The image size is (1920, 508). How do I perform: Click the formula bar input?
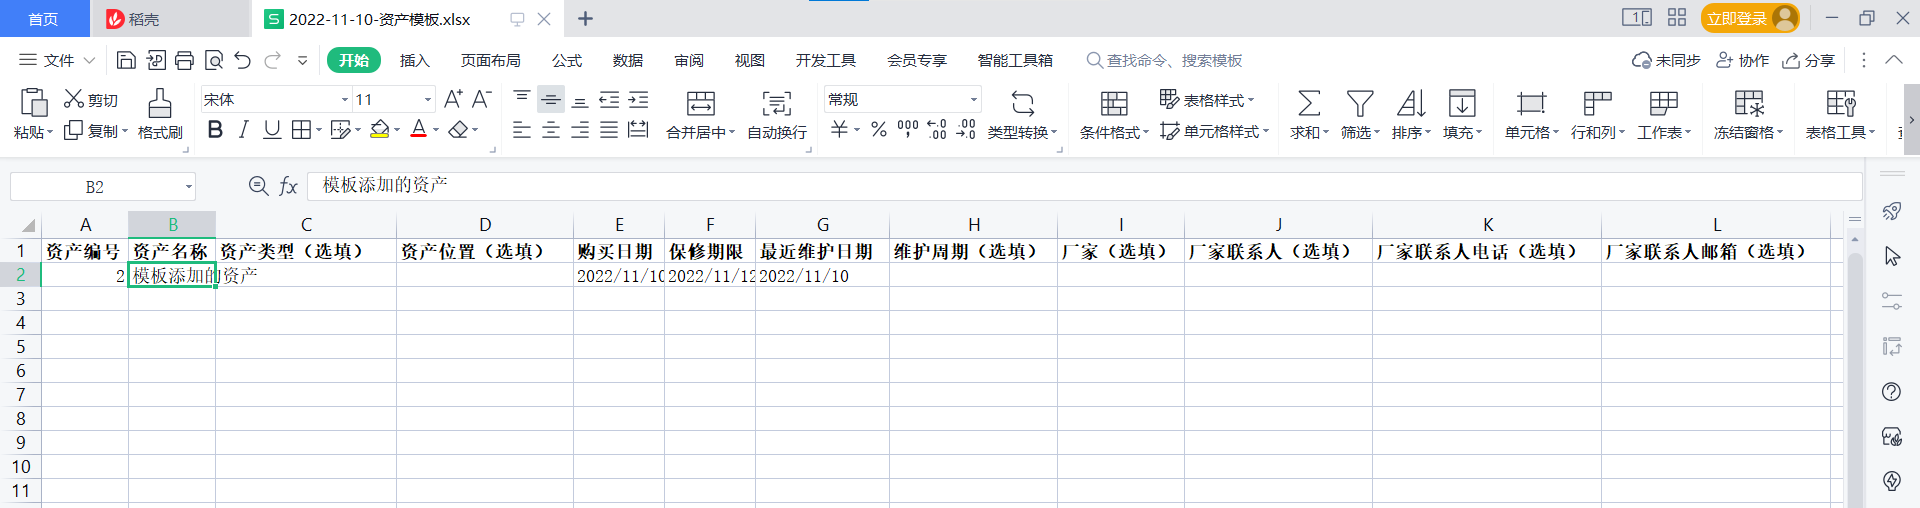[1085, 186]
